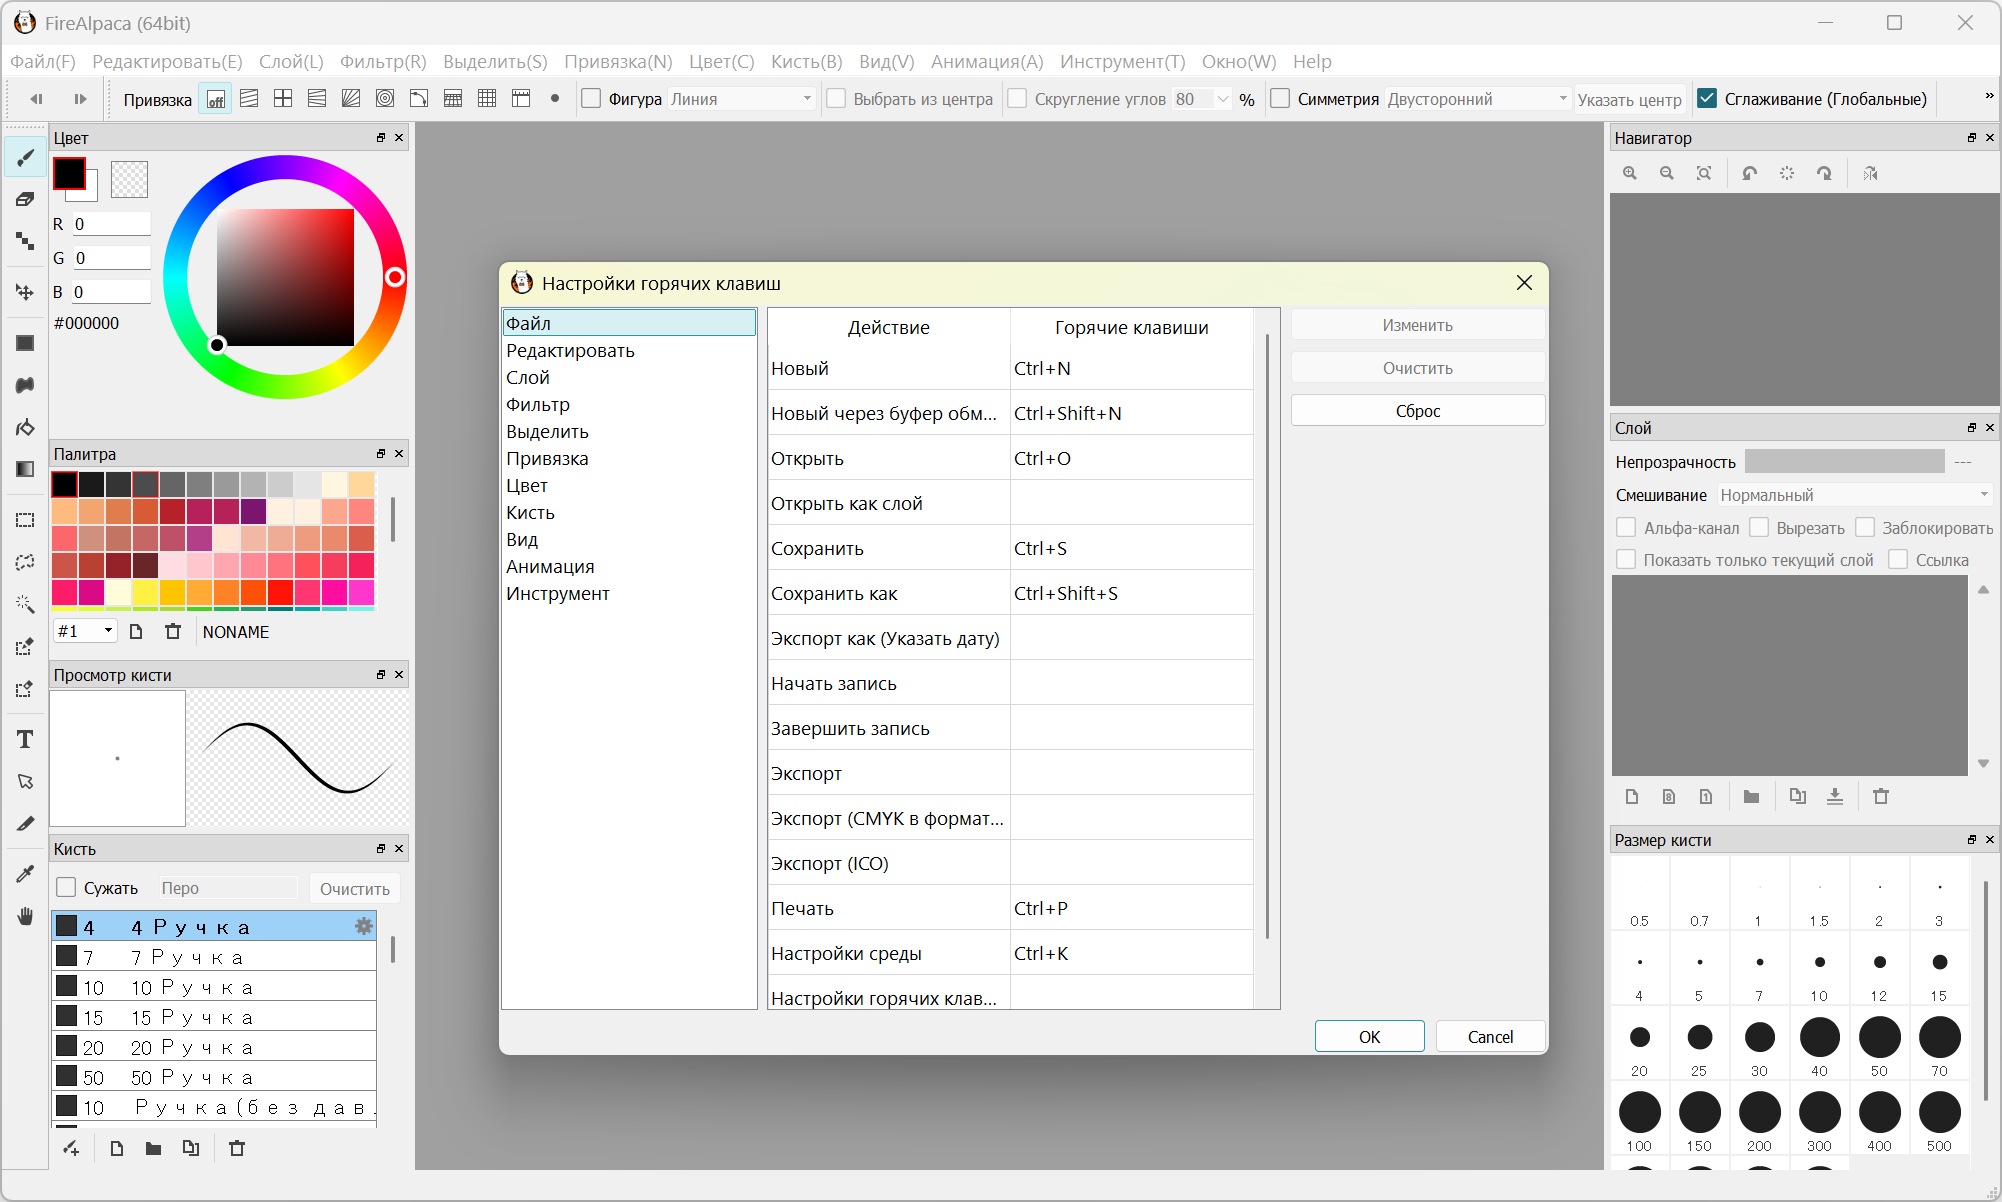The height and width of the screenshot is (1202, 2002).
Task: Select the Eraser tool in left toolbar
Action: [x=25, y=199]
